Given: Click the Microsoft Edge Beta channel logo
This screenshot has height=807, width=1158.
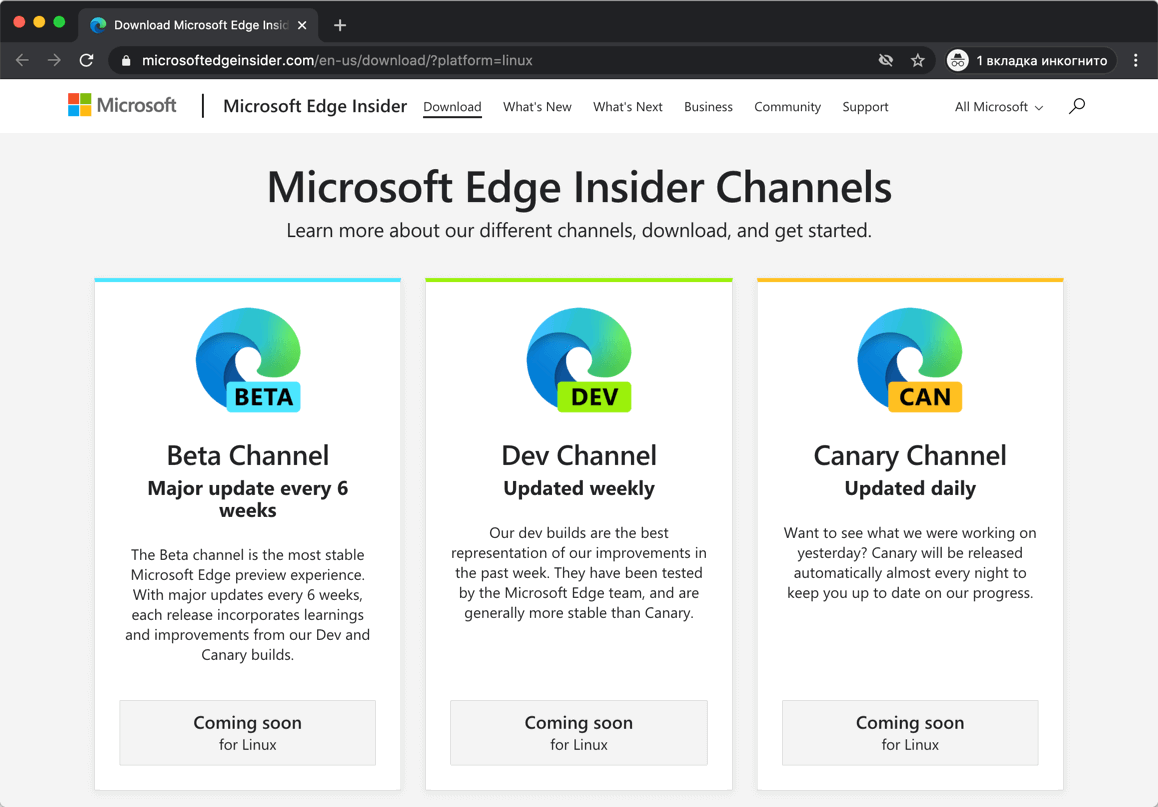Looking at the screenshot, I should pyautogui.click(x=247, y=360).
